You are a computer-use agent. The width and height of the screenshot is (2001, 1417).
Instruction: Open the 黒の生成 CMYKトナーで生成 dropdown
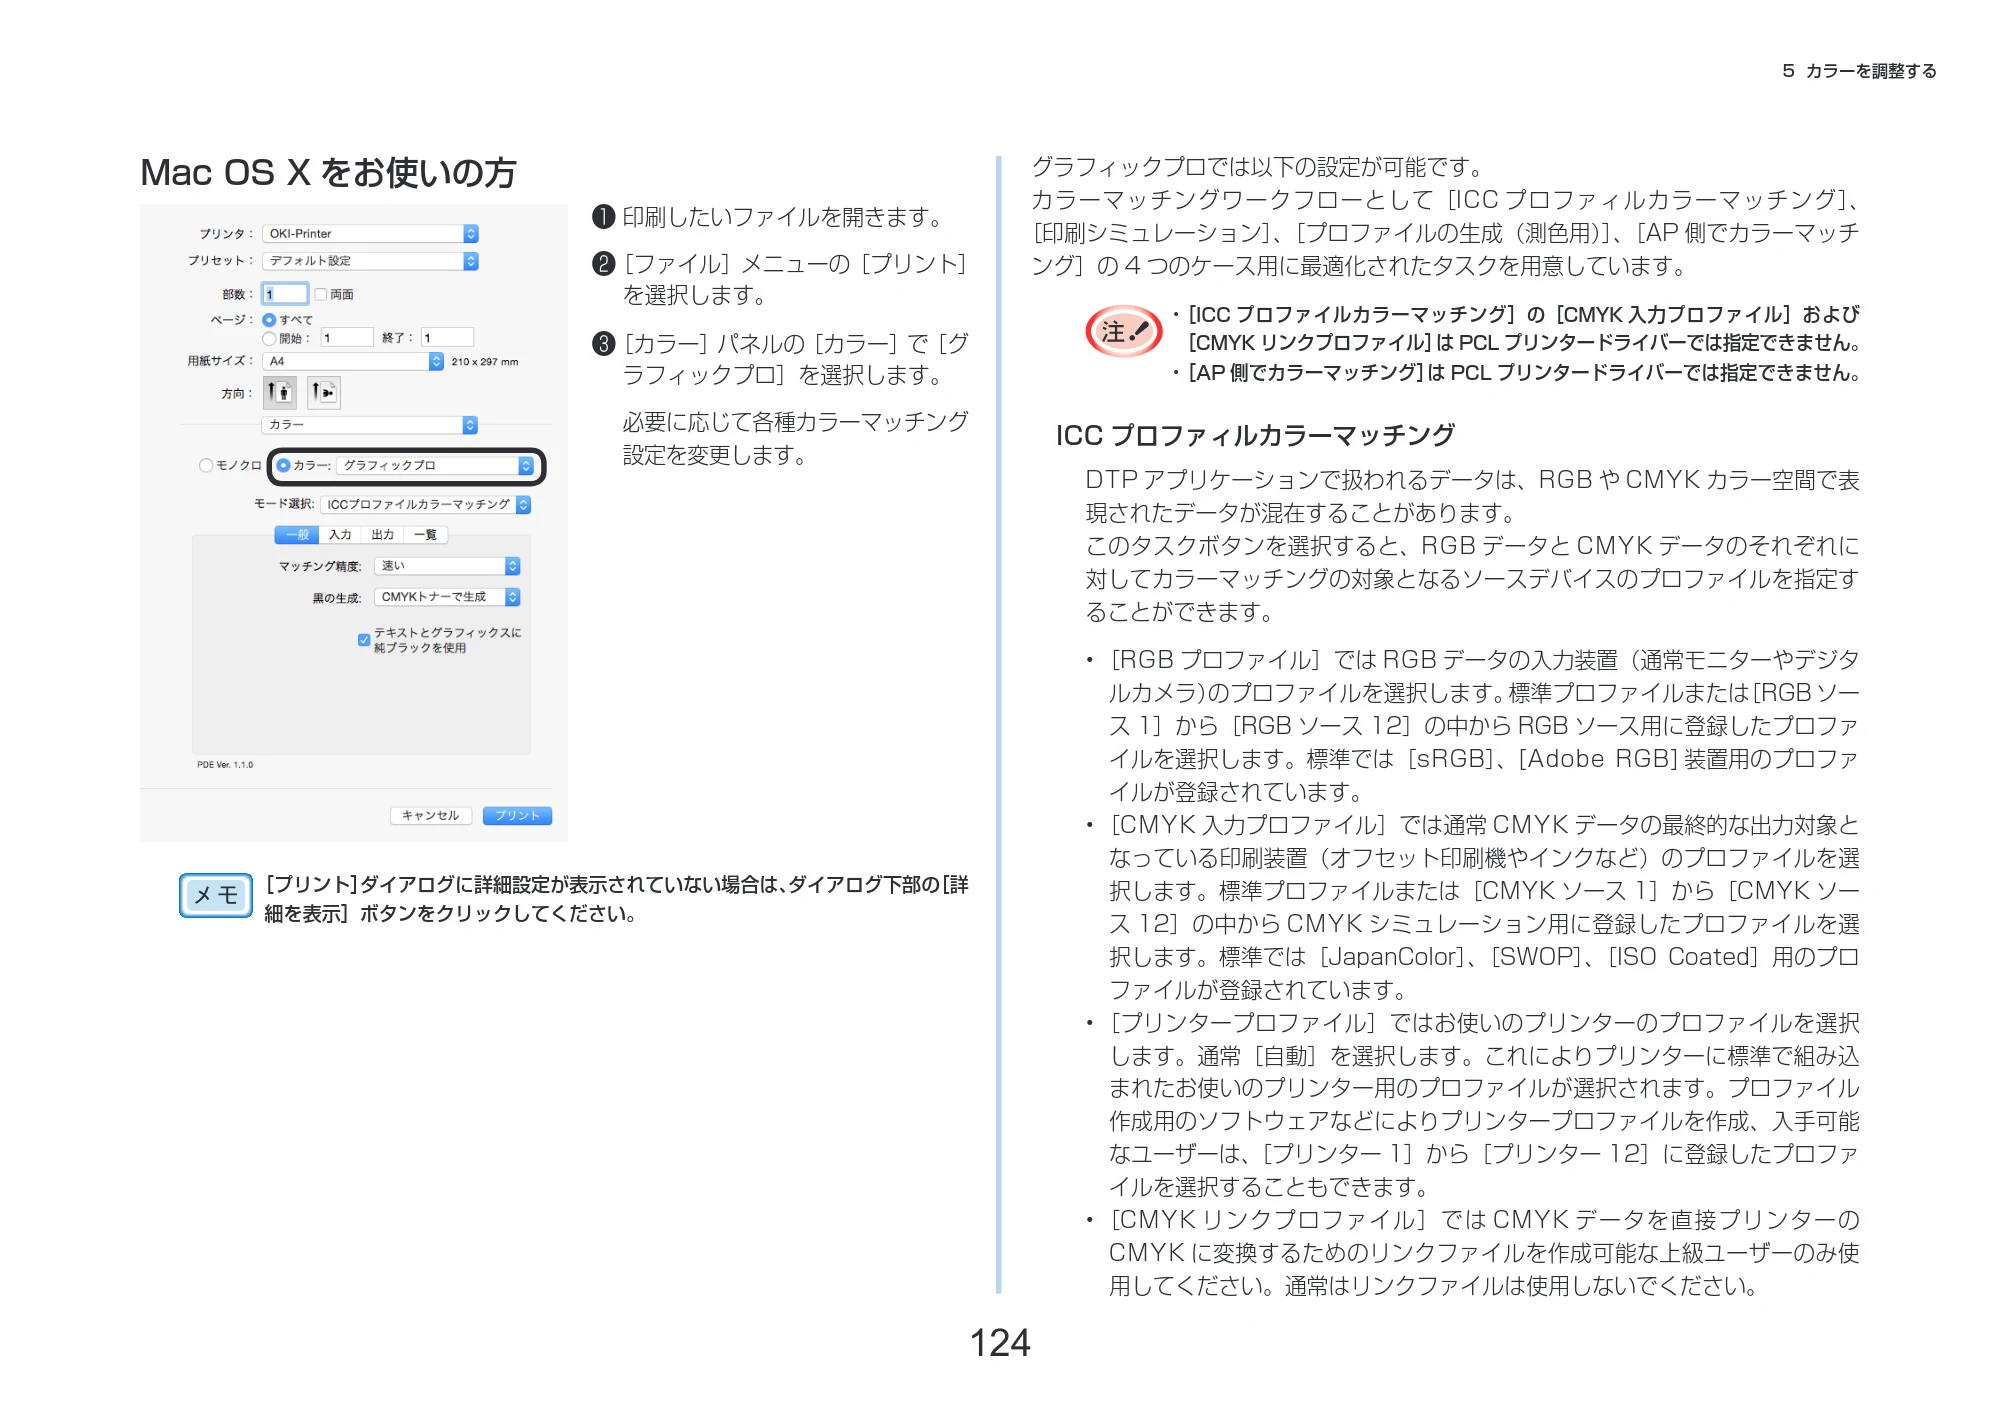447,597
